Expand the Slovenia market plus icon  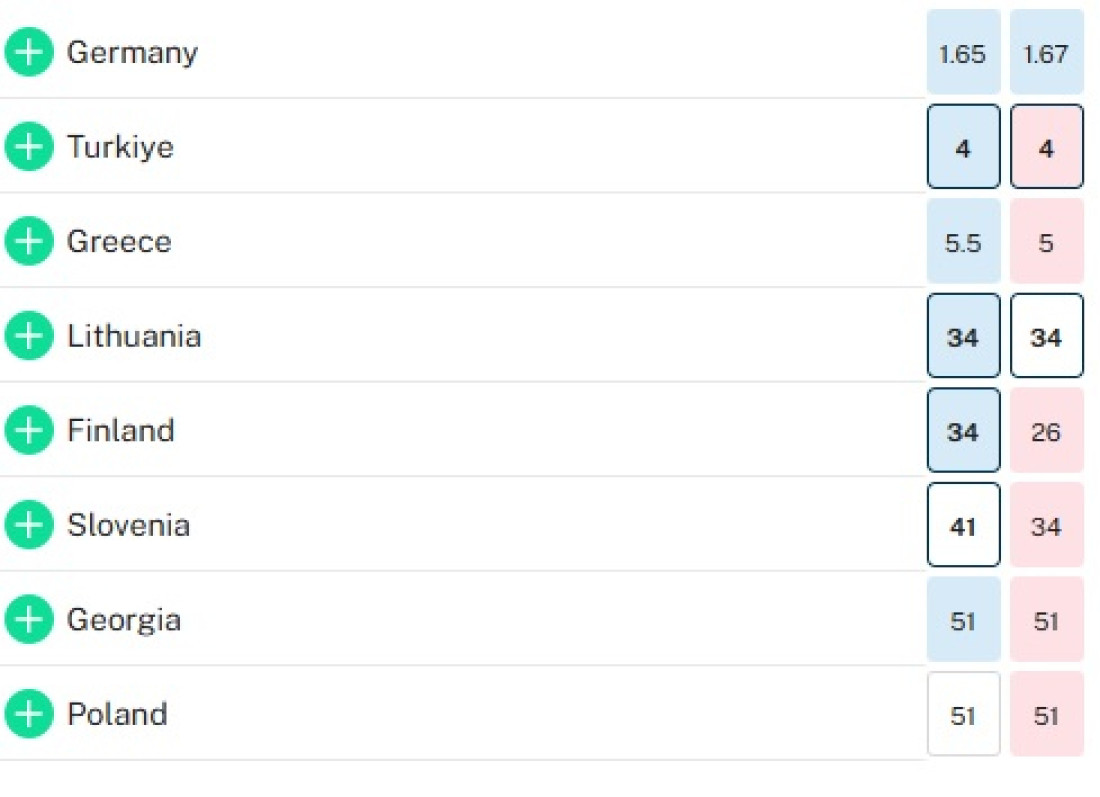point(29,525)
